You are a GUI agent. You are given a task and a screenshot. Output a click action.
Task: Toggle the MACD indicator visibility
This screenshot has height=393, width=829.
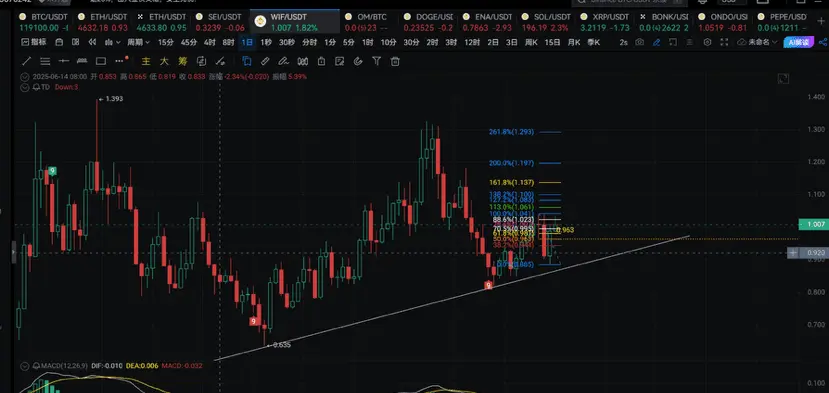[x=24, y=365]
